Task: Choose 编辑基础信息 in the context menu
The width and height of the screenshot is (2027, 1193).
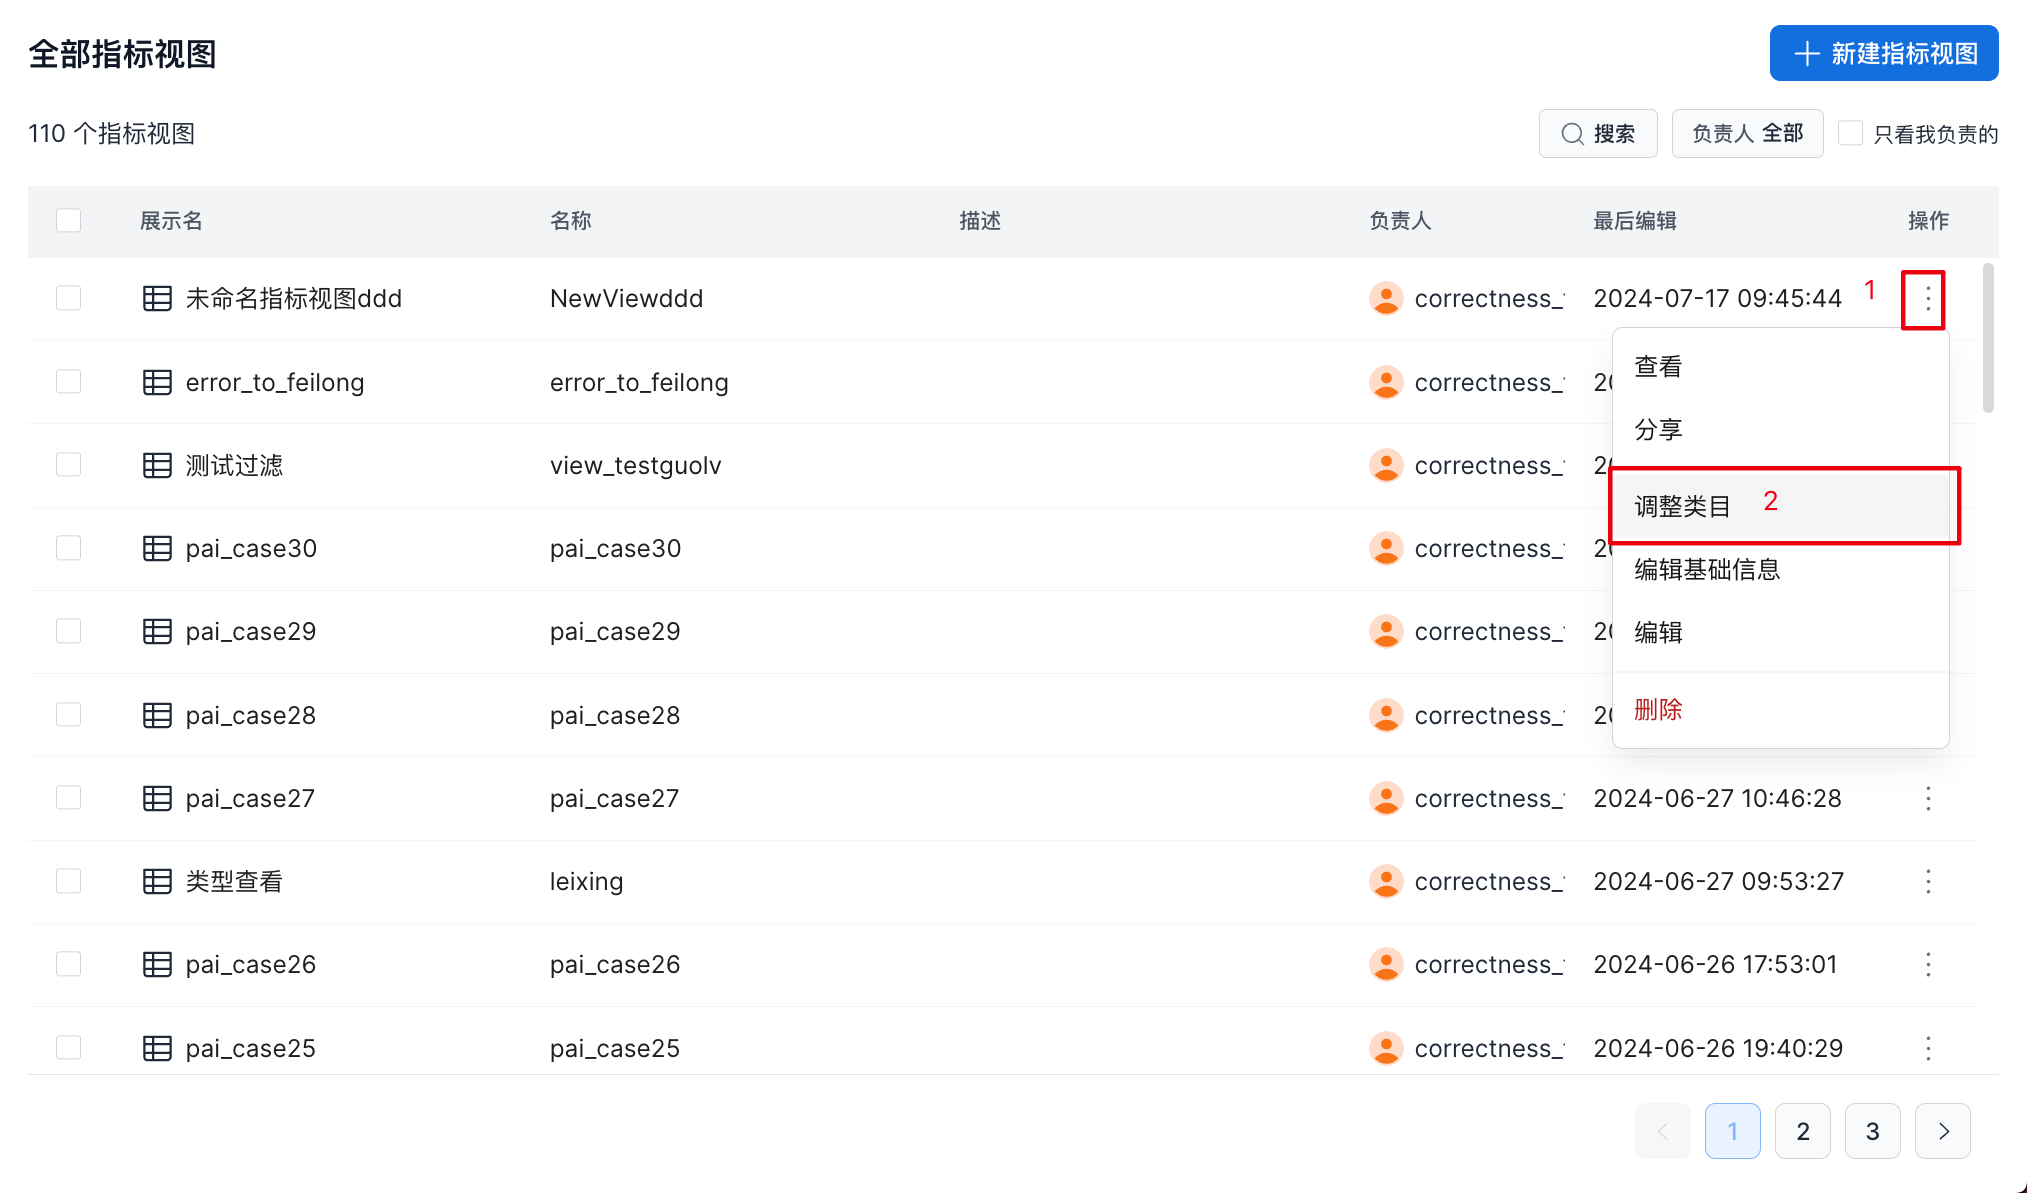Action: (1707, 569)
